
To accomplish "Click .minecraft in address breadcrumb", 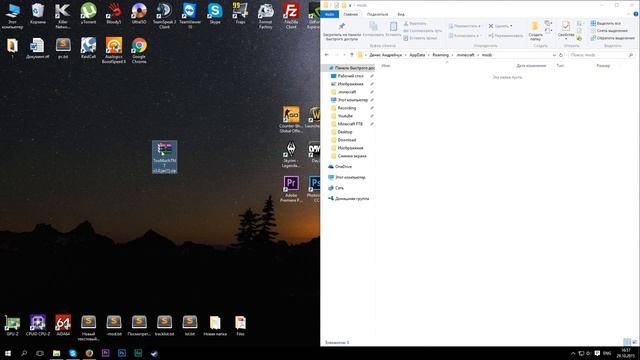I will [x=465, y=55].
